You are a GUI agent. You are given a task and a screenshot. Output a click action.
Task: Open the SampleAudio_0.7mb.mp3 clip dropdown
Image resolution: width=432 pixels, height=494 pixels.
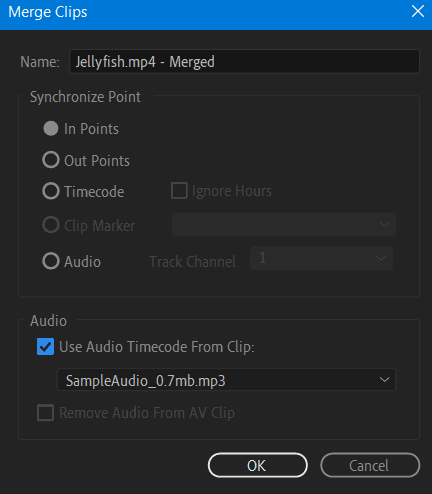pos(226,380)
